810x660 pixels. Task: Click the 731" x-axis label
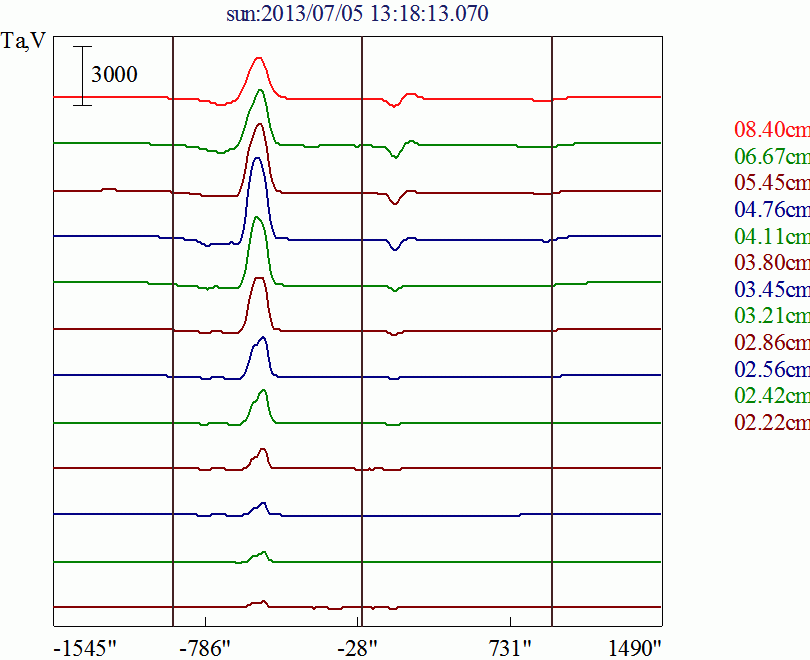pos(510,648)
